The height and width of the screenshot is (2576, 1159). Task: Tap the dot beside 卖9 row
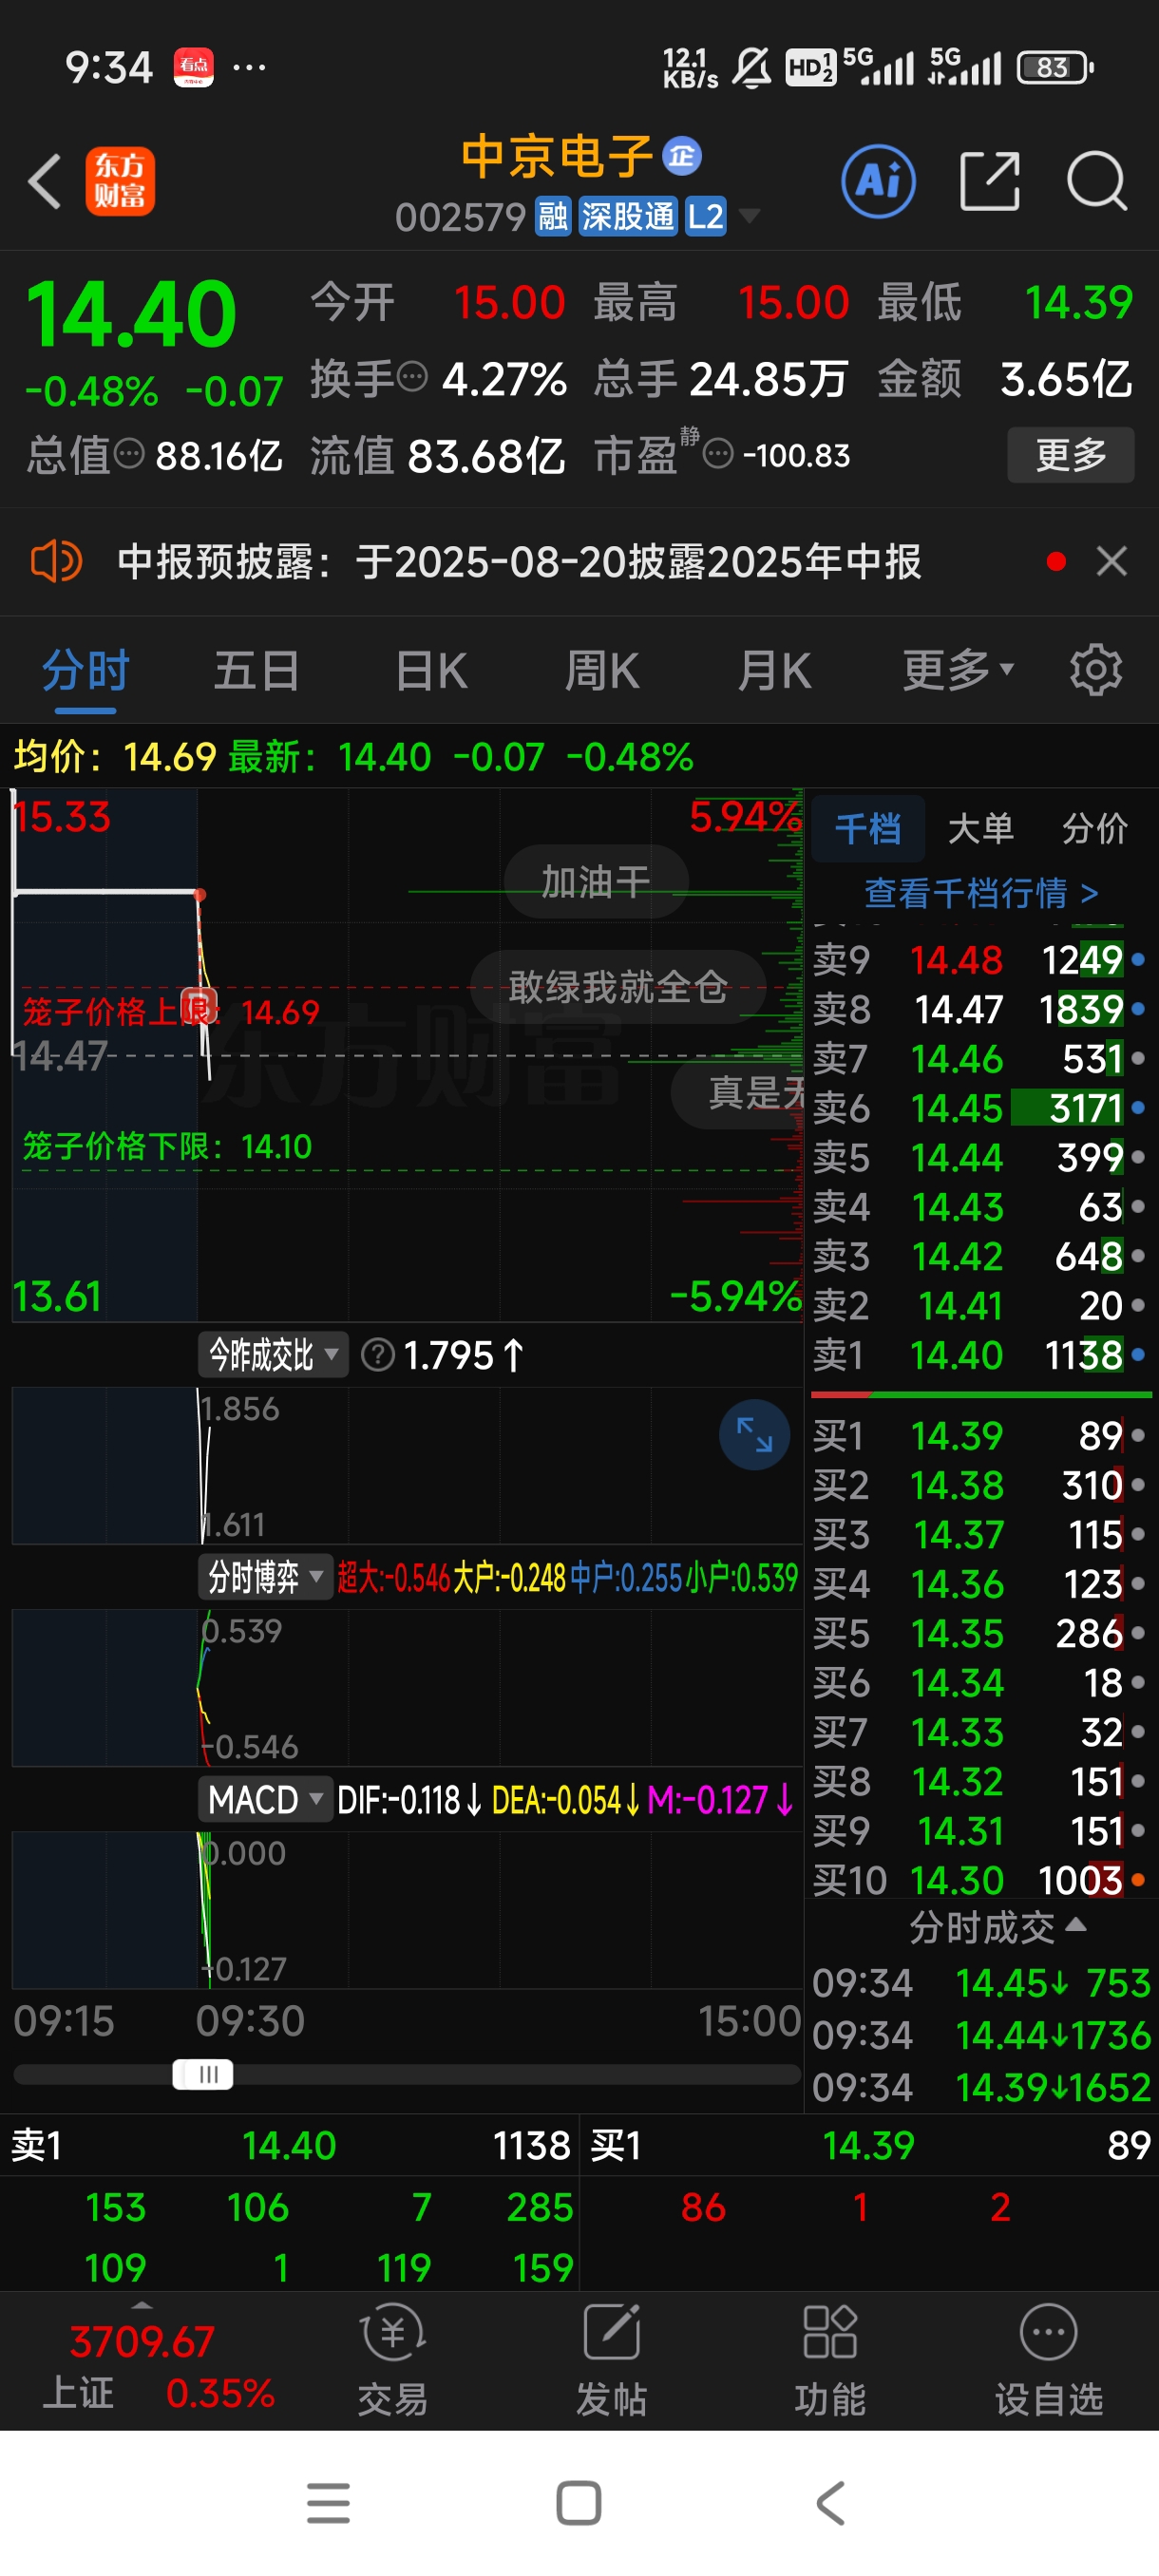point(1138,960)
